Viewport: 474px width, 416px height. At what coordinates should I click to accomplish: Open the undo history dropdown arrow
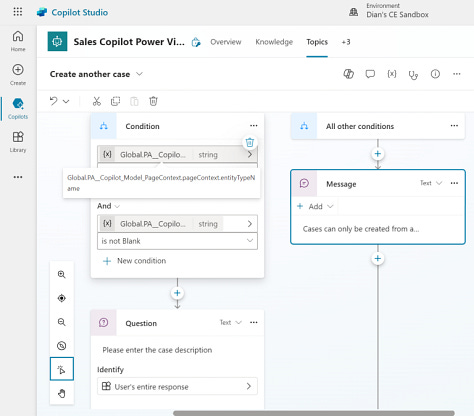pos(66,101)
